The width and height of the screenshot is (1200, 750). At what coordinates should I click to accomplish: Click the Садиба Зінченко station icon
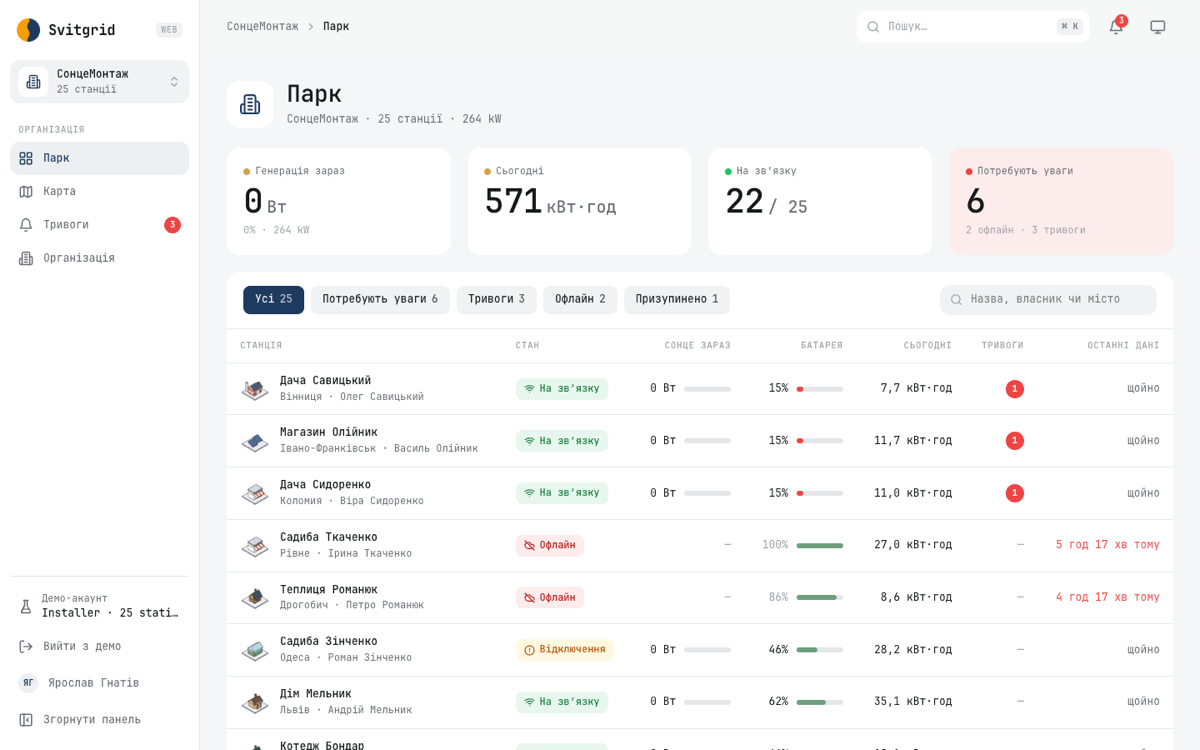pyautogui.click(x=255, y=650)
